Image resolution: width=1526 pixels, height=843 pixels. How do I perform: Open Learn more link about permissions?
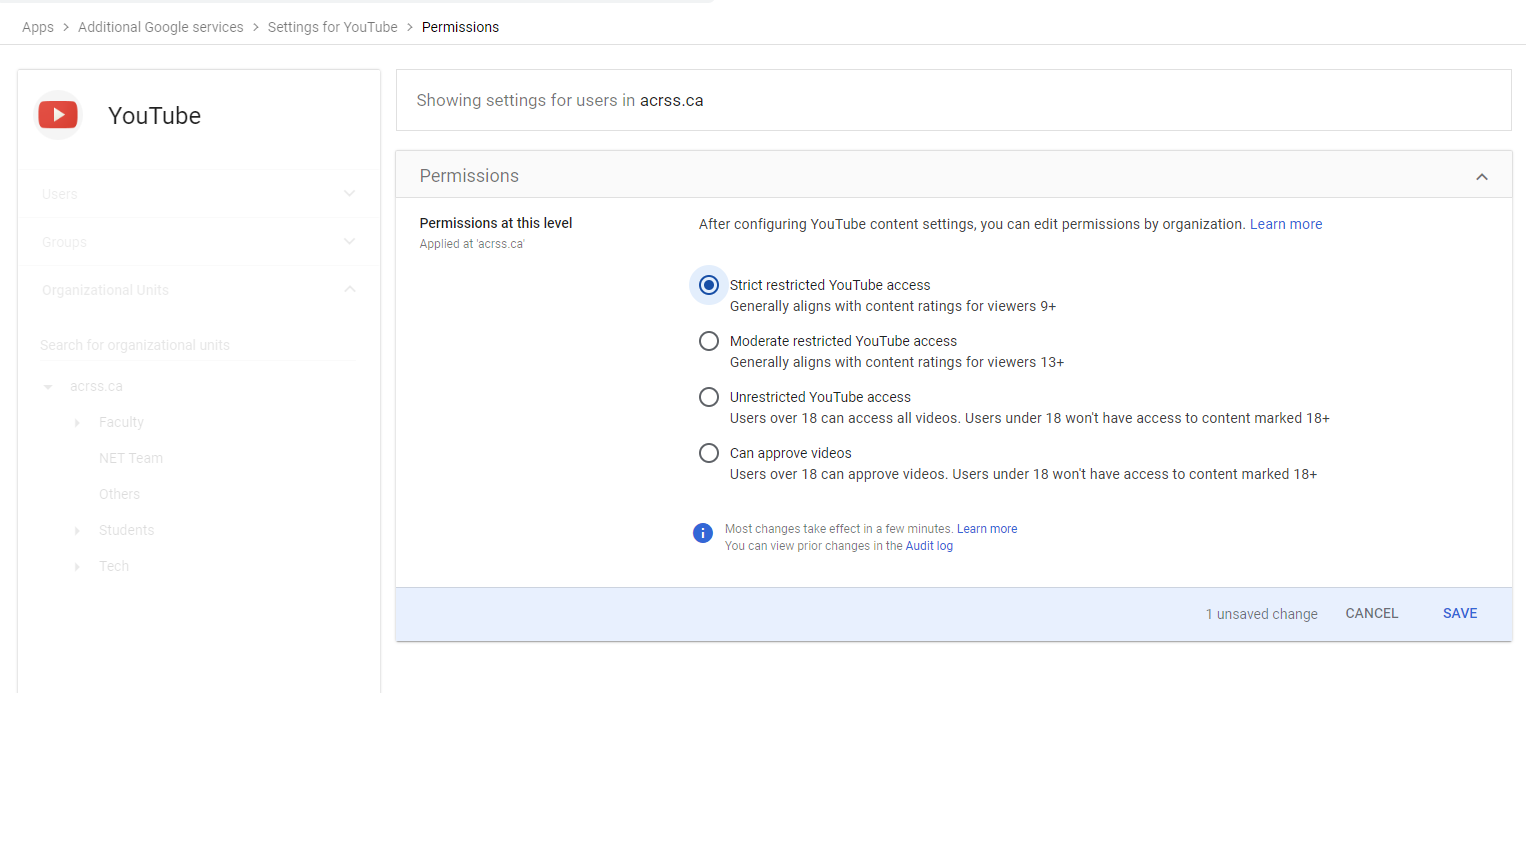point(1286,224)
